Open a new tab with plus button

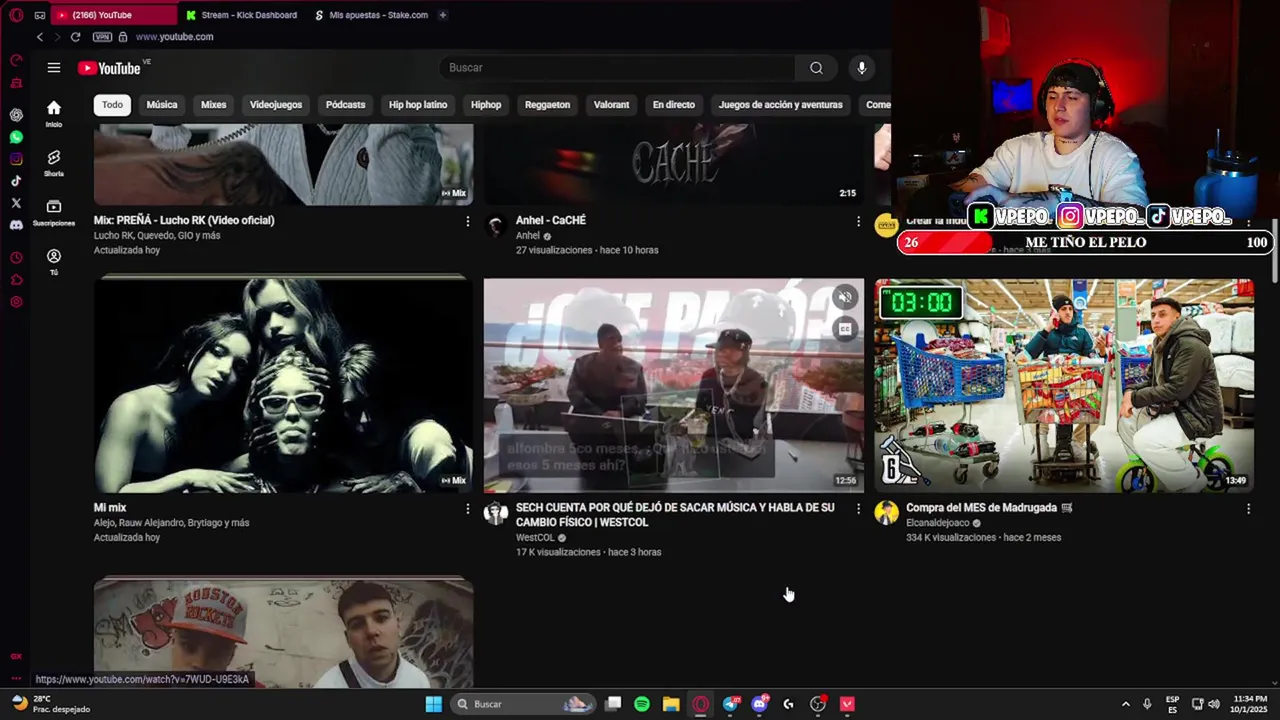[x=442, y=15]
